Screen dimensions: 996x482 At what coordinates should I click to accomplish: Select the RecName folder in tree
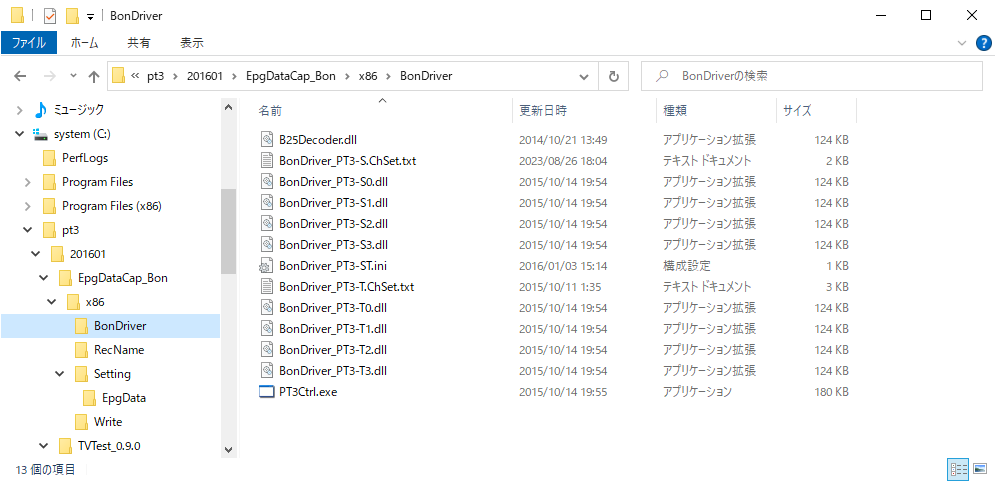pyautogui.click(x=119, y=350)
